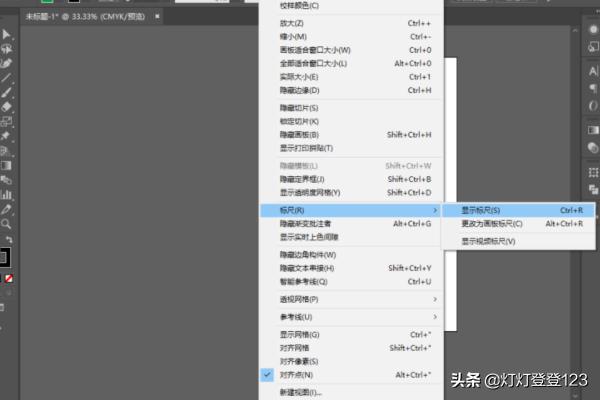Toggle 对齐网格 snap to grid
The height and width of the screenshot is (400, 600).
click(296, 347)
